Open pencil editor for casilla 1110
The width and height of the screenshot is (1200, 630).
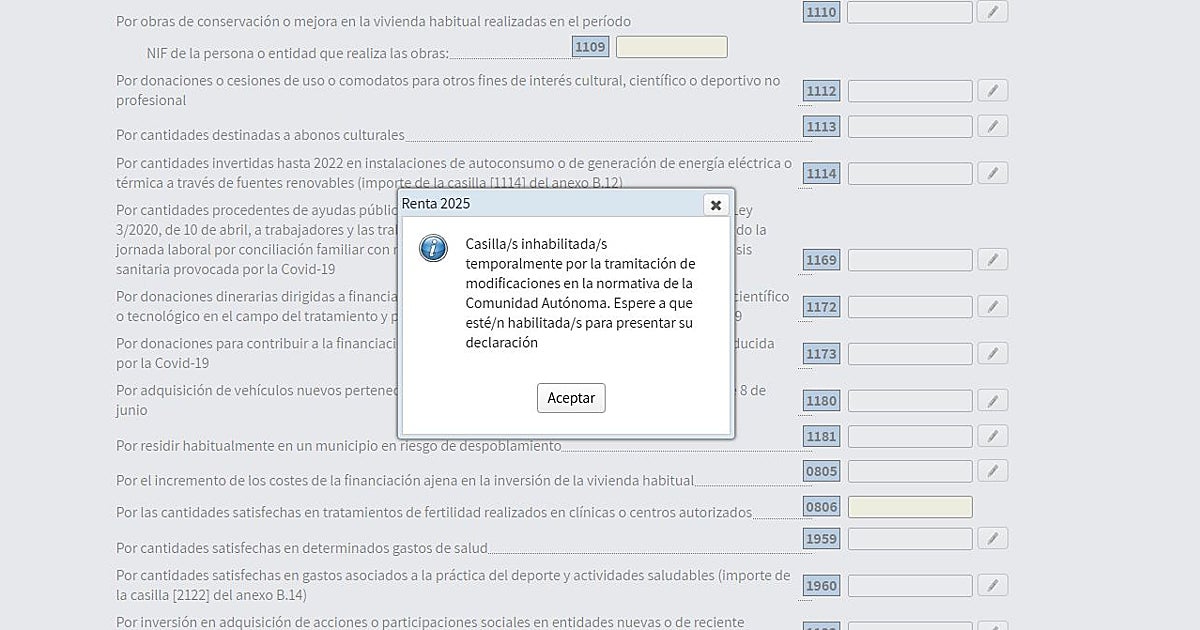pos(992,12)
